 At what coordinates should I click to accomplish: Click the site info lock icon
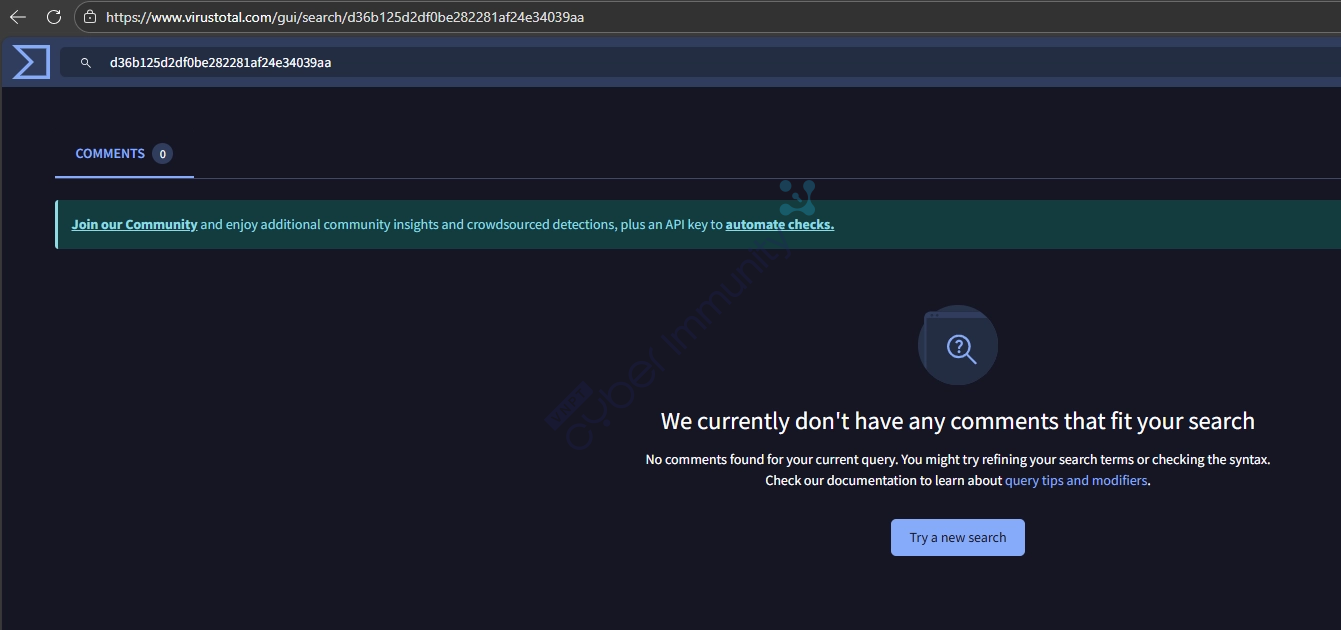pyautogui.click(x=90, y=17)
